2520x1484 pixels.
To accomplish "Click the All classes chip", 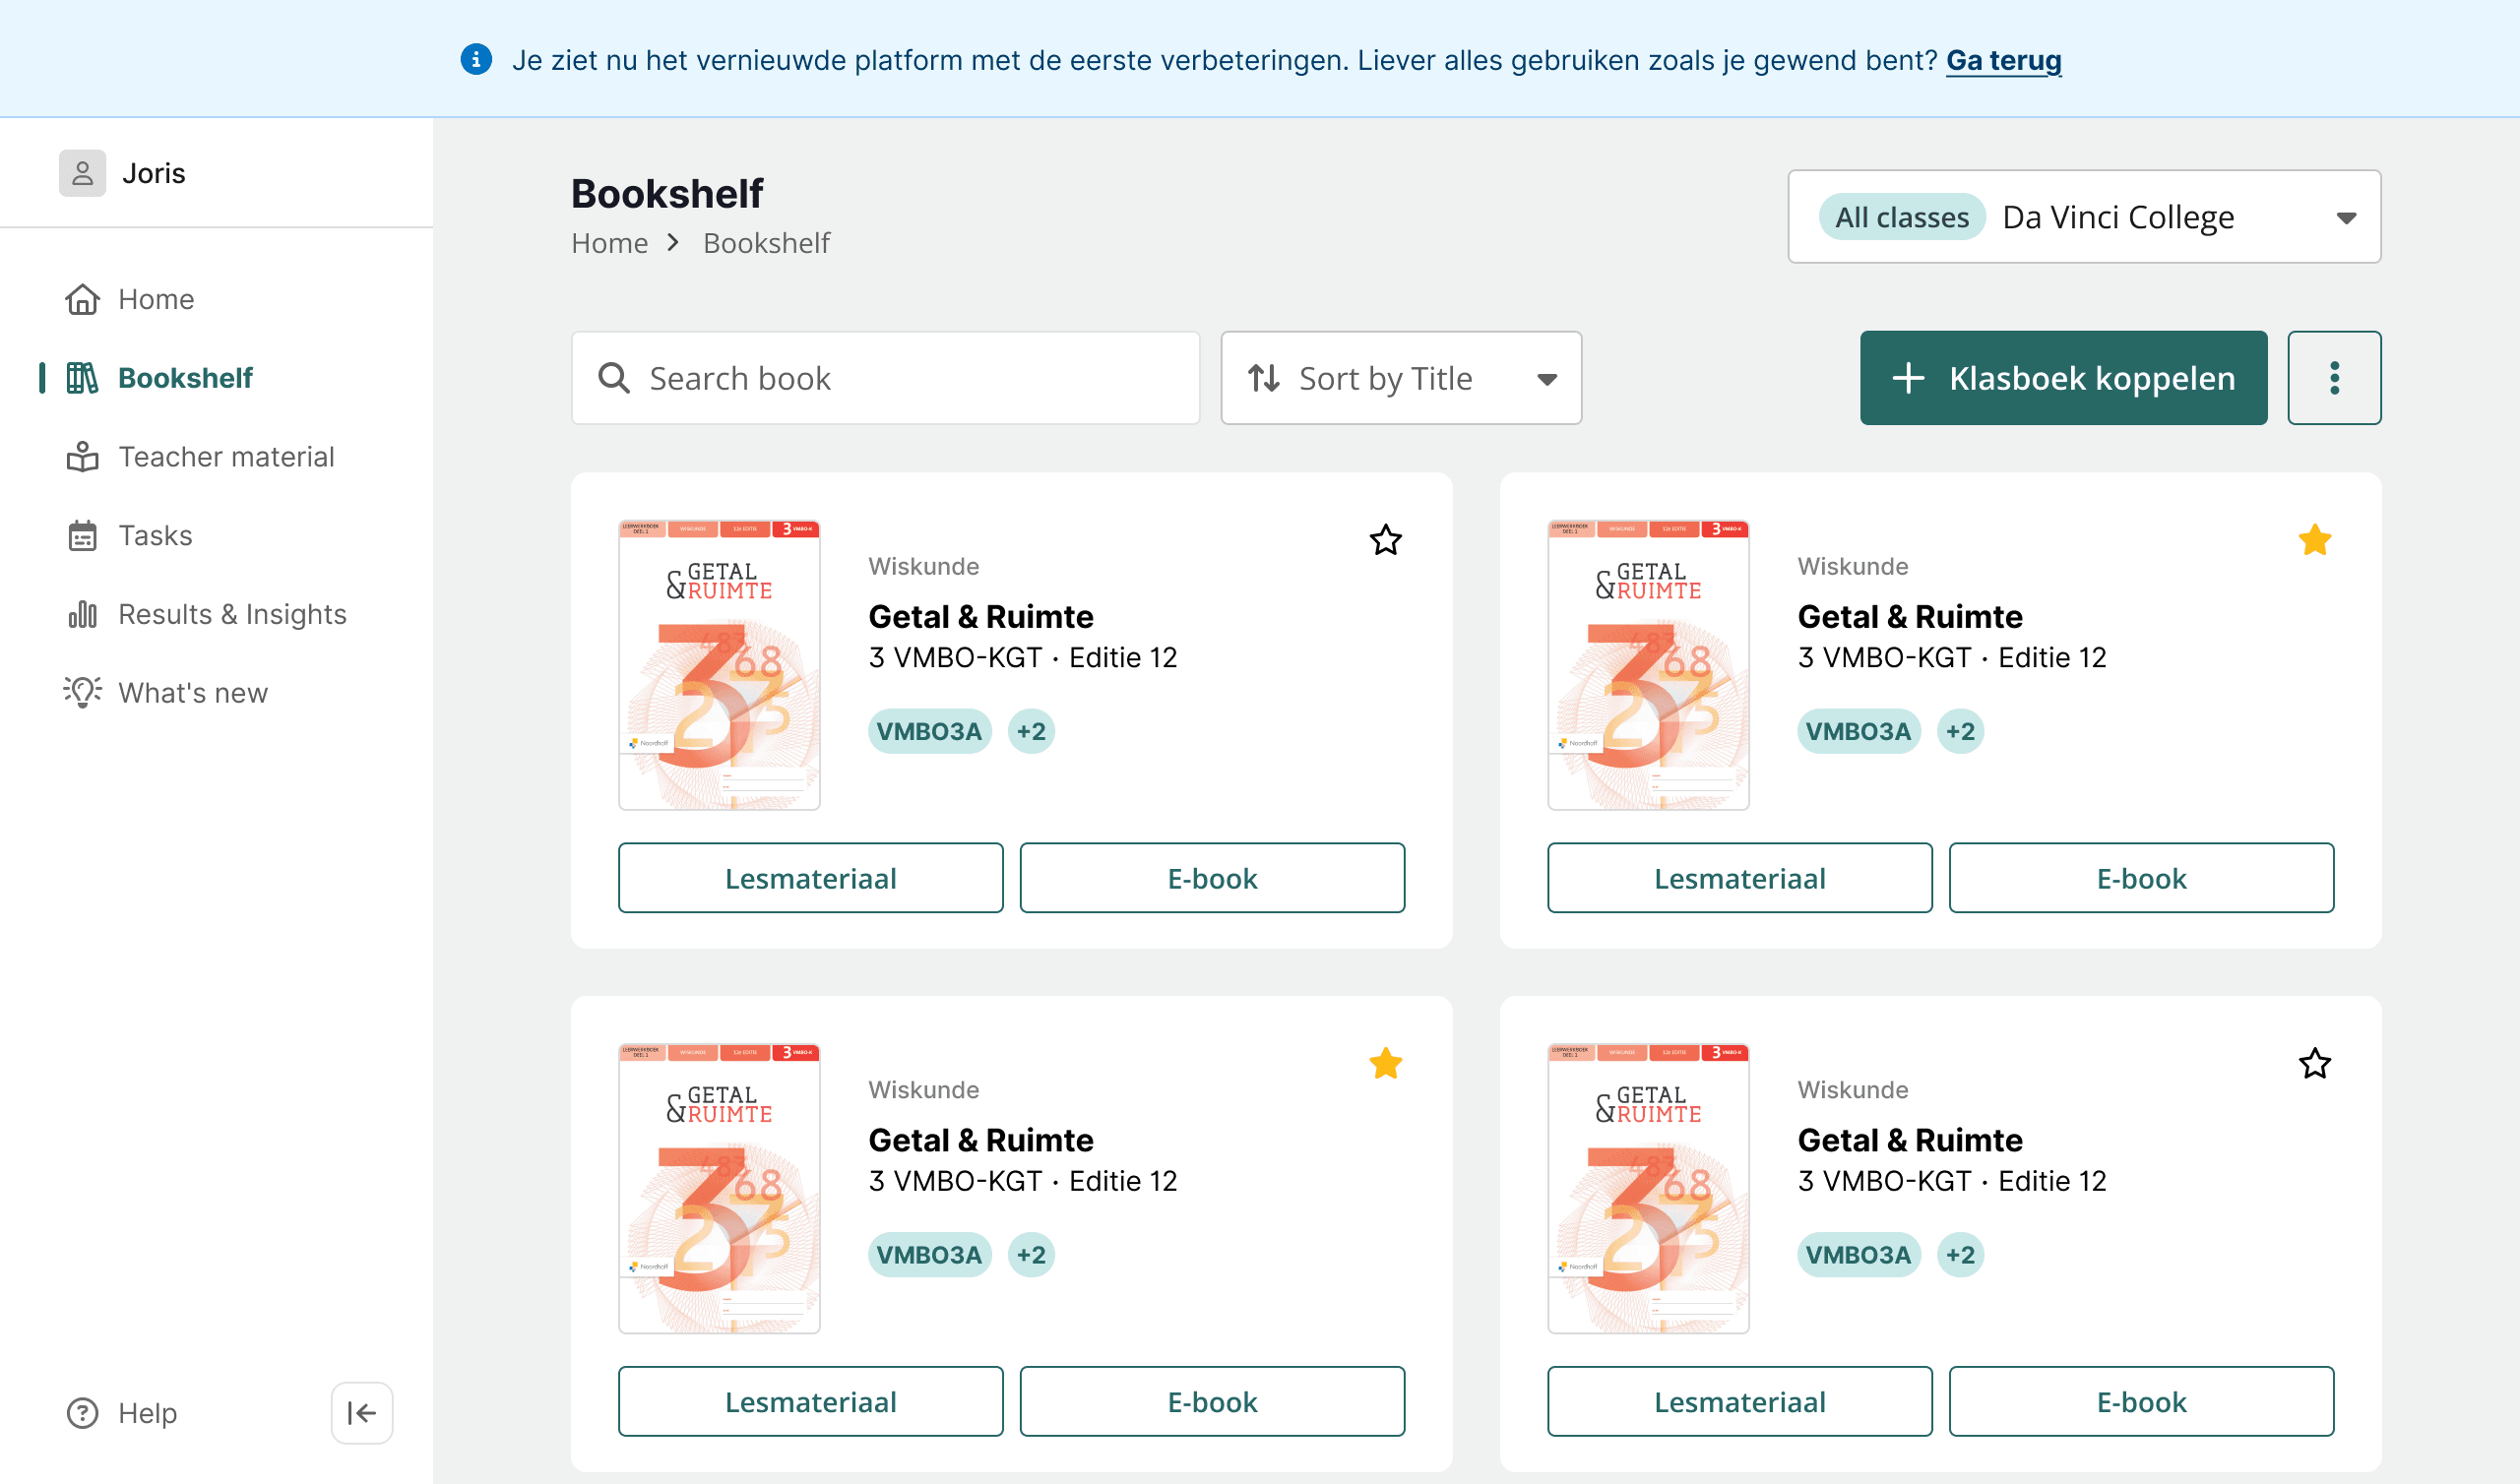I will [x=1902, y=217].
